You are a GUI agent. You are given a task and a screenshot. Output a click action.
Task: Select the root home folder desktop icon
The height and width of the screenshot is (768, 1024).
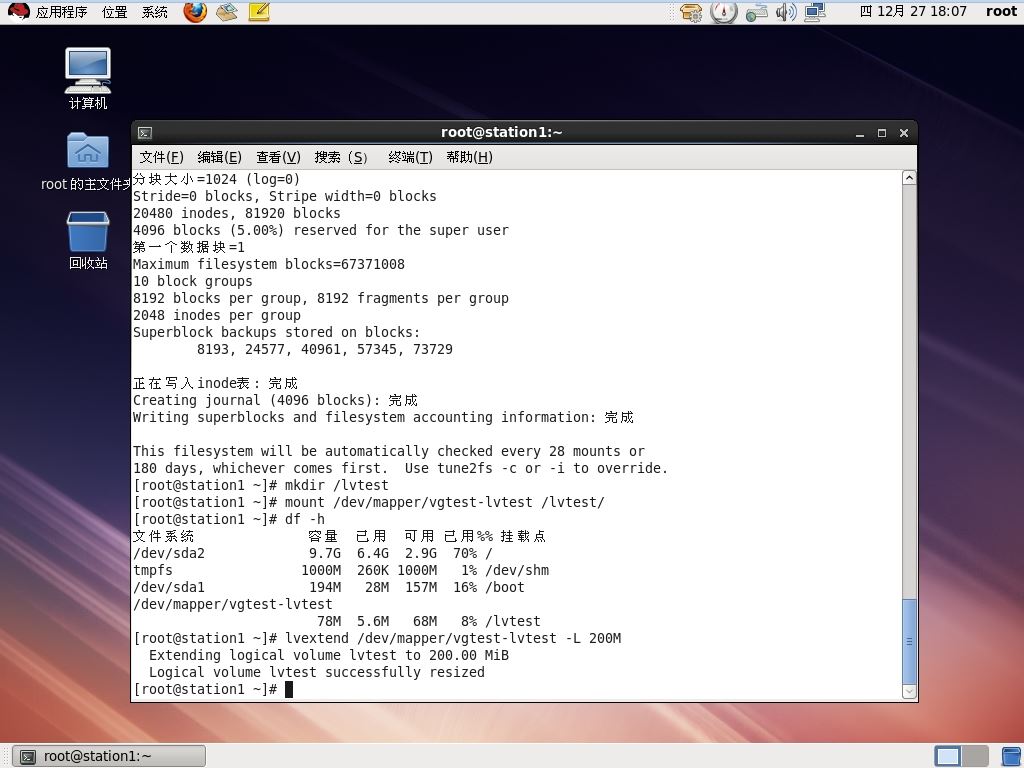click(87, 161)
